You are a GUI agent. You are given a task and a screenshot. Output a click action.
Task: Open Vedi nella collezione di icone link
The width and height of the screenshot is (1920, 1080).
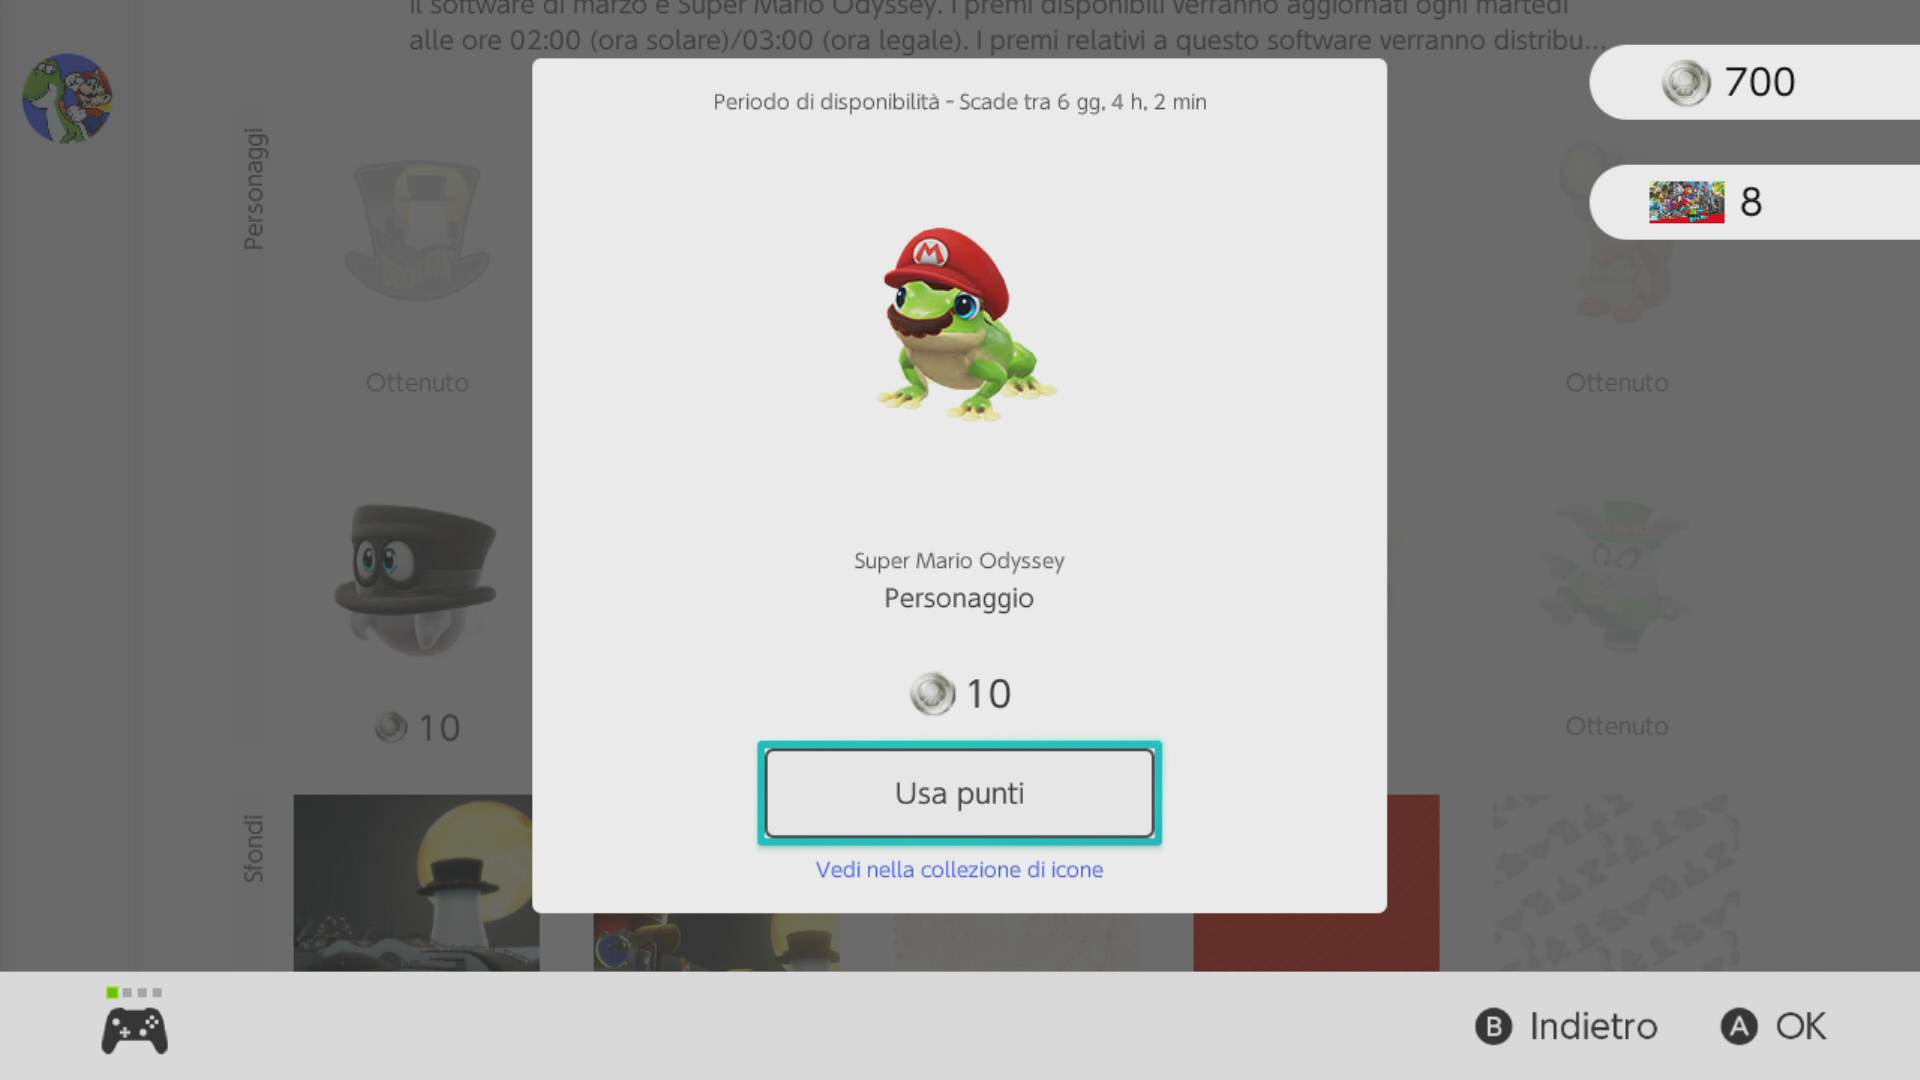[x=959, y=869]
